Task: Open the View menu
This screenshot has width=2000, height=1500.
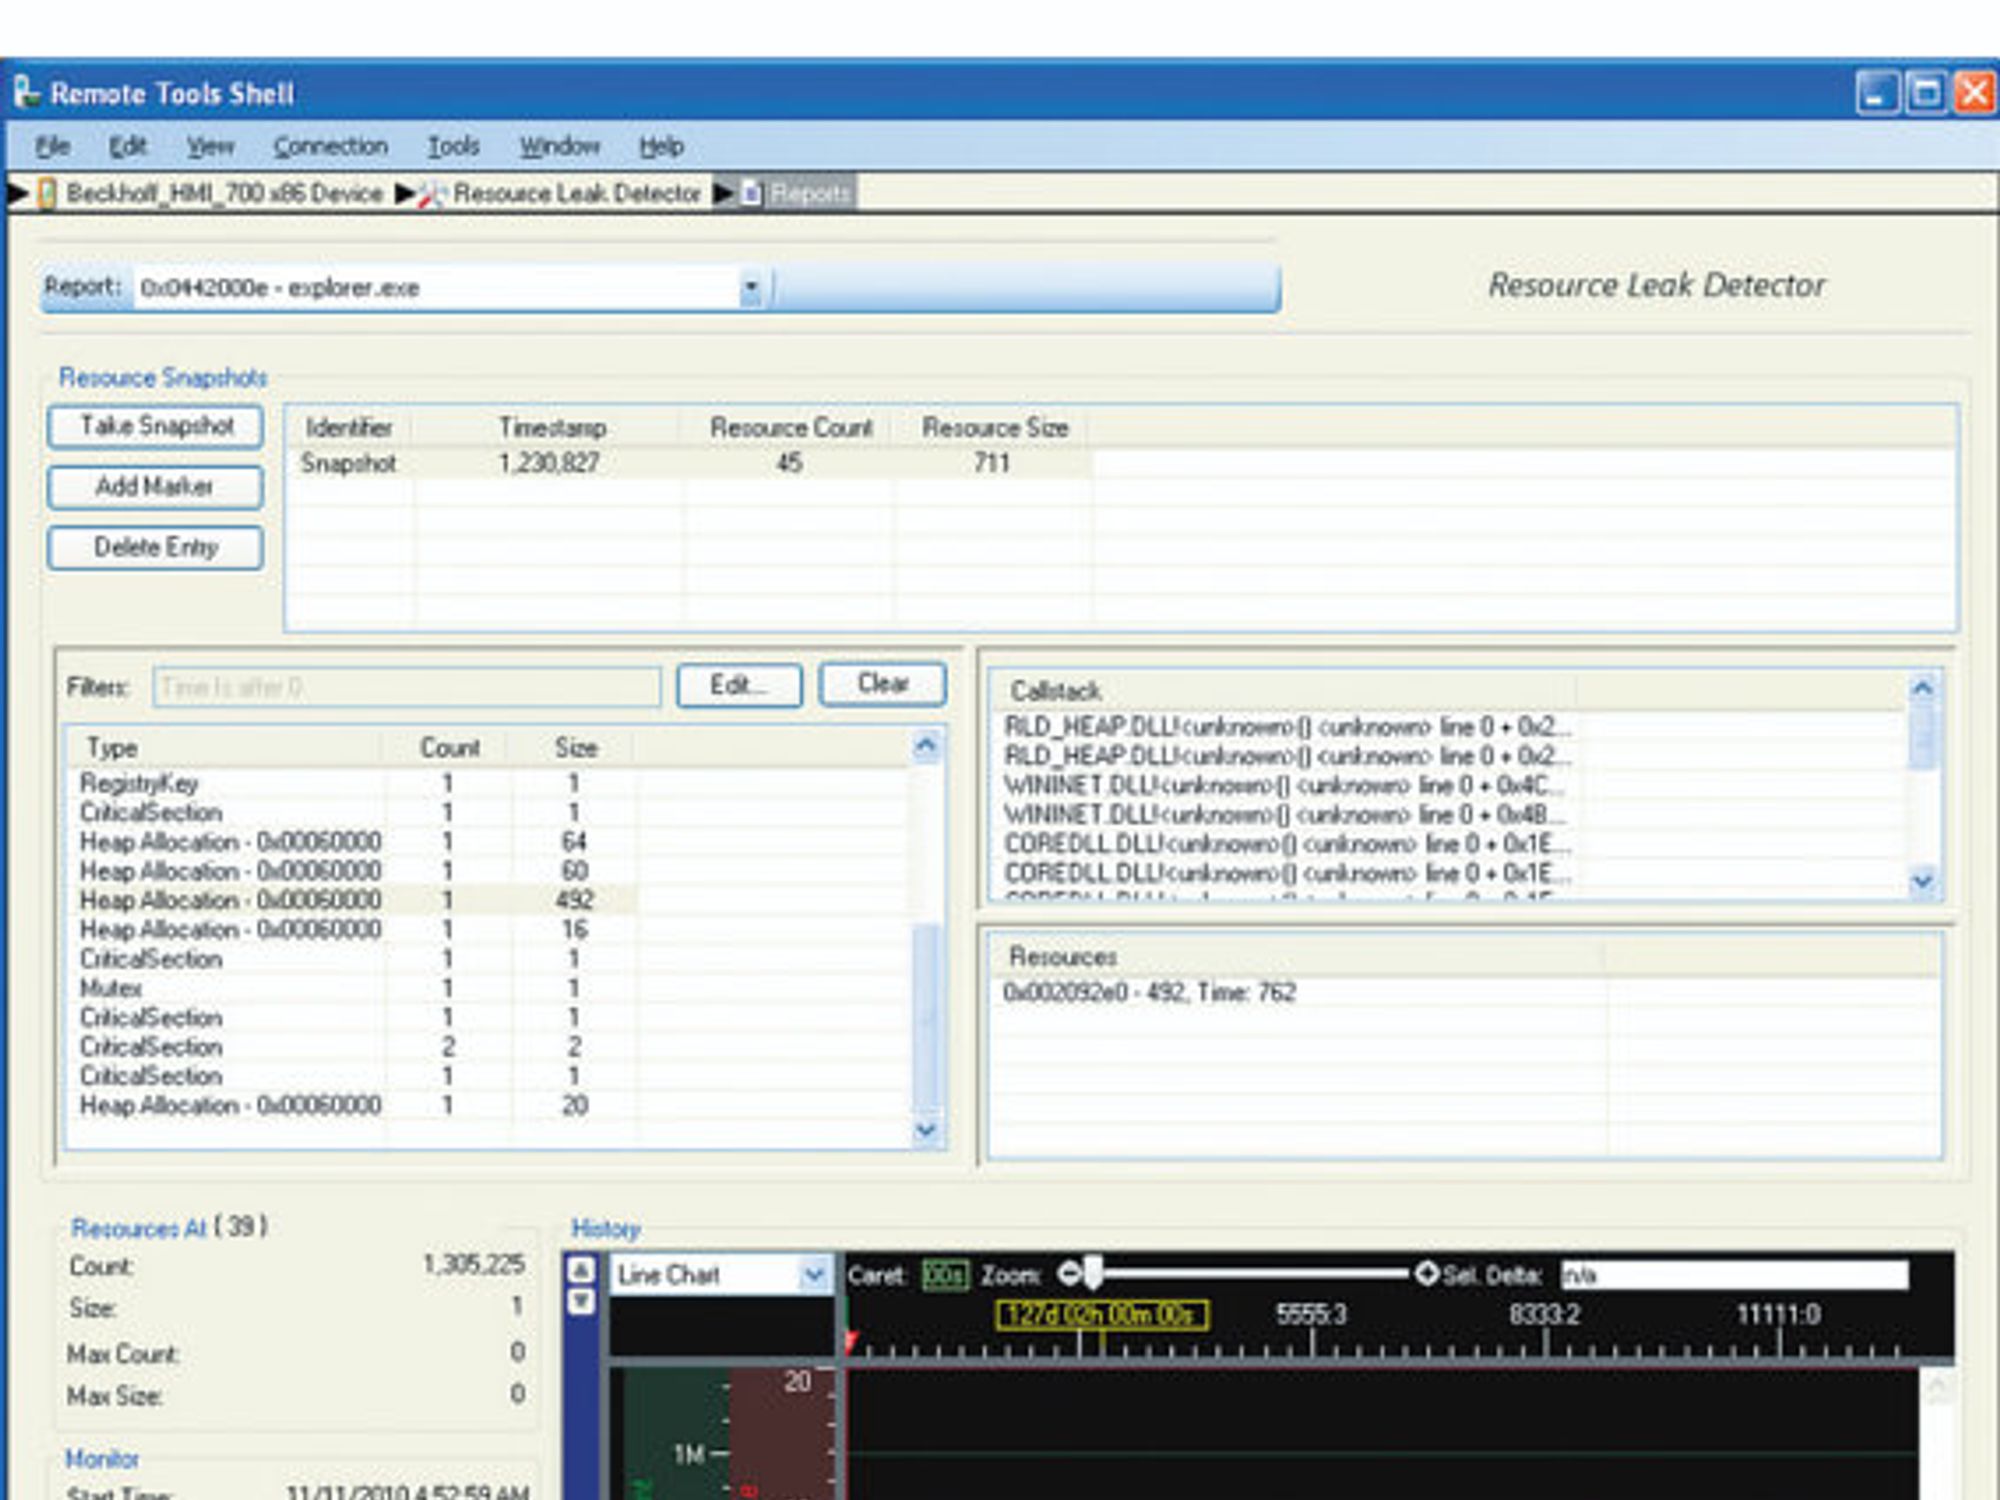Action: pyautogui.click(x=210, y=147)
